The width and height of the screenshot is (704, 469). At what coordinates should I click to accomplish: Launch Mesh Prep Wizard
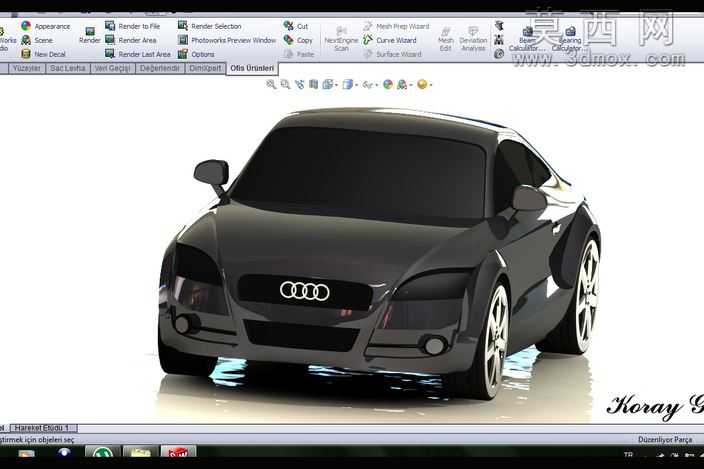click(396, 26)
